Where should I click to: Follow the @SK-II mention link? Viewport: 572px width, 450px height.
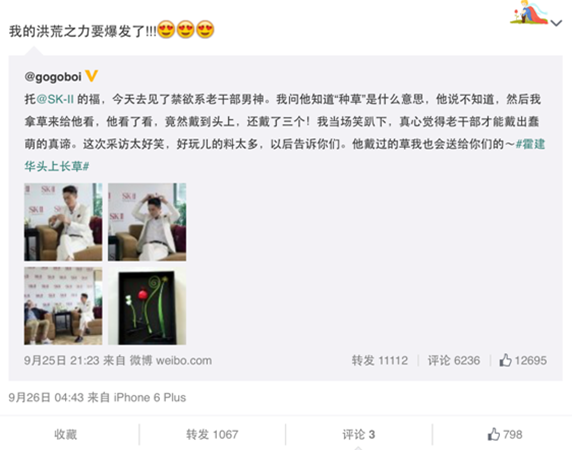coord(55,99)
